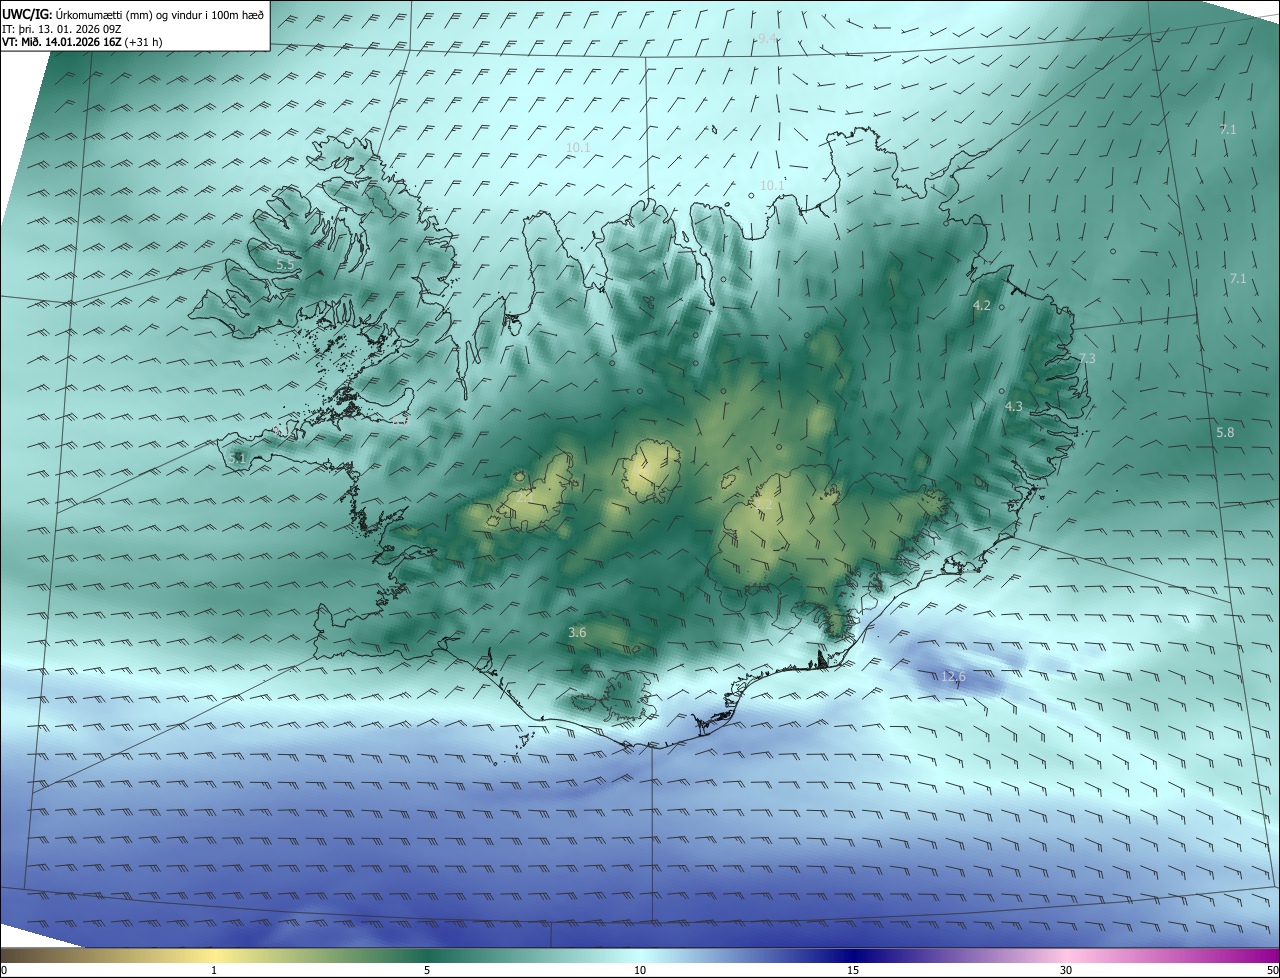This screenshot has width=1280, height=978.
Task: Click the 9.4 value label on the map
Action: pos(768,38)
